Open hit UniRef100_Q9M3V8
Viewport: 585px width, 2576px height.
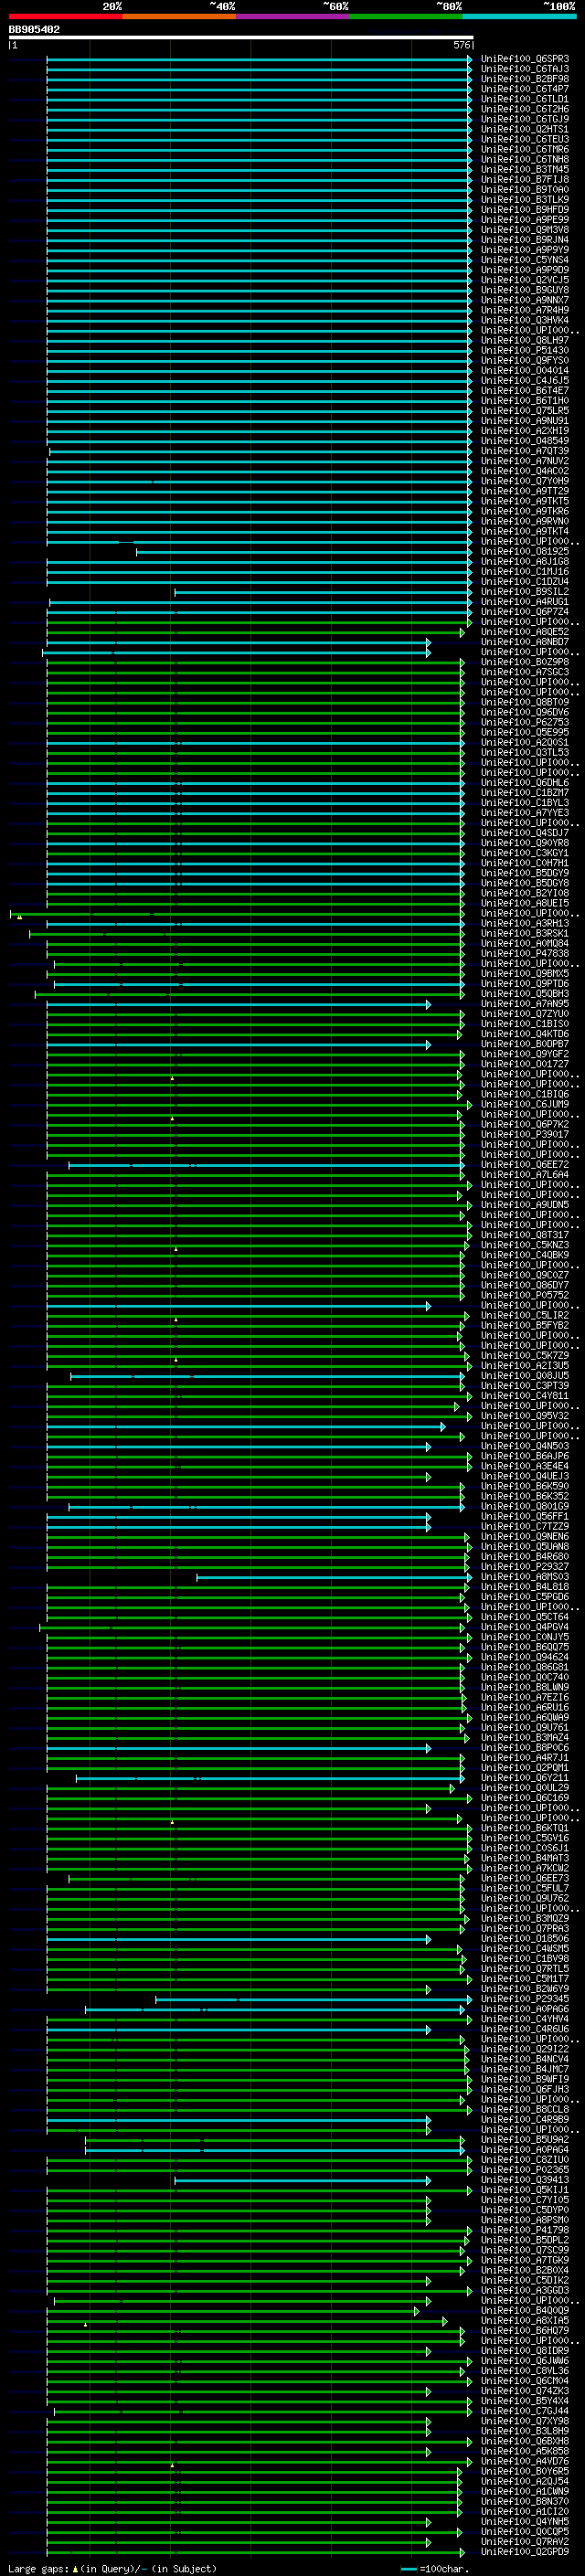pyautogui.click(x=525, y=230)
